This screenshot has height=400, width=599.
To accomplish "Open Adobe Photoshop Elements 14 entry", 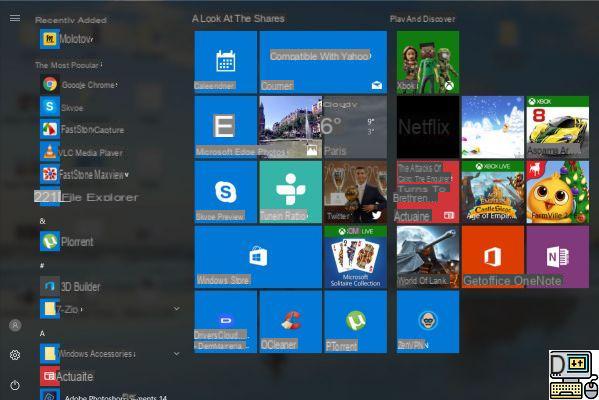I will 104,395.
